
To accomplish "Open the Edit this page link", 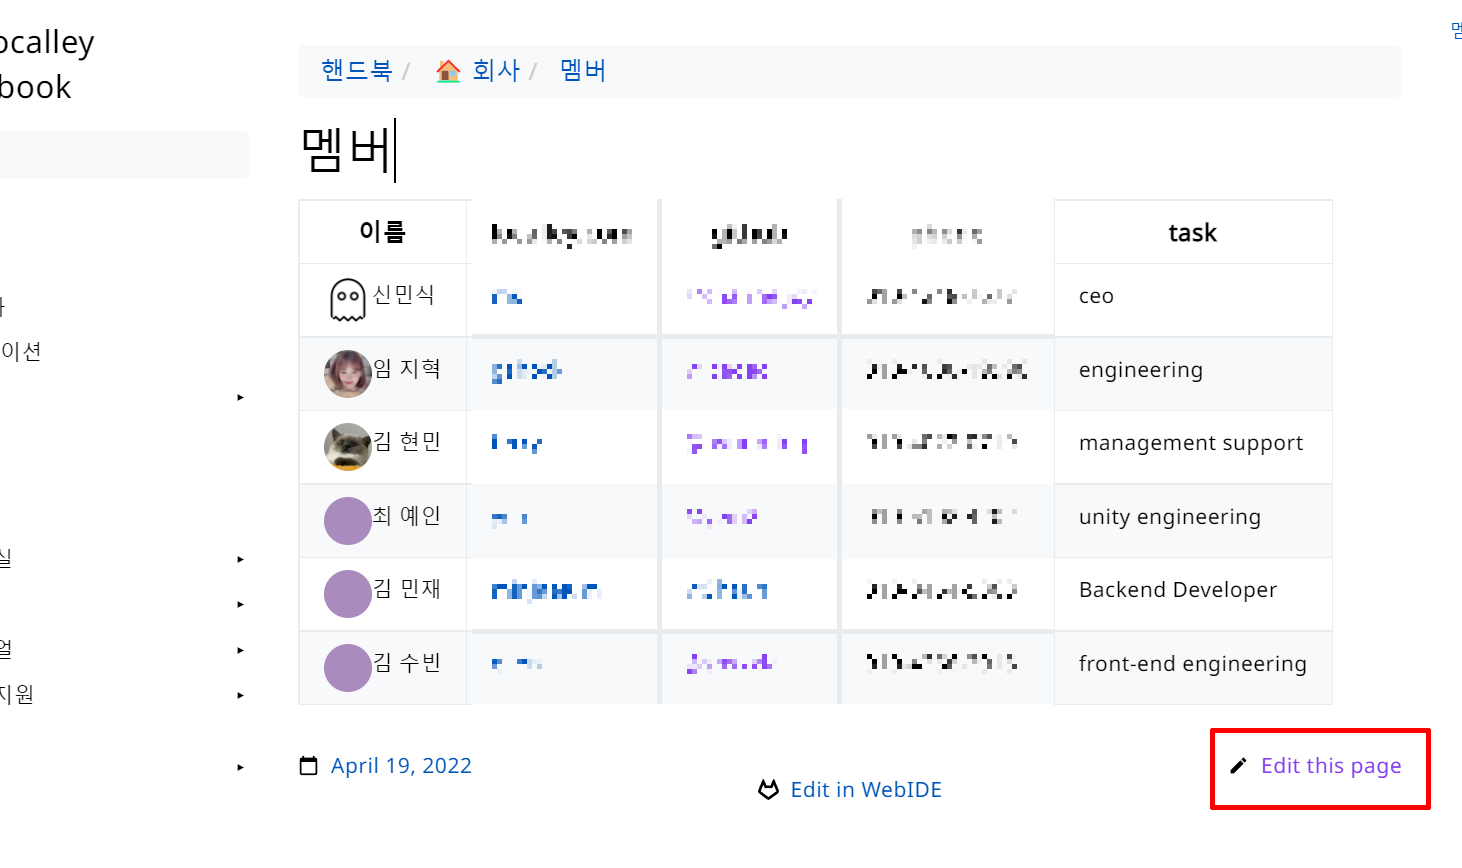I will [x=1330, y=766].
